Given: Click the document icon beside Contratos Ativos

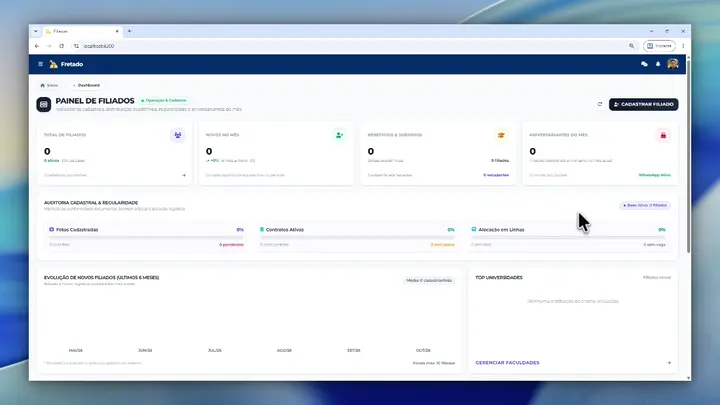Looking at the screenshot, I should [x=262, y=229].
